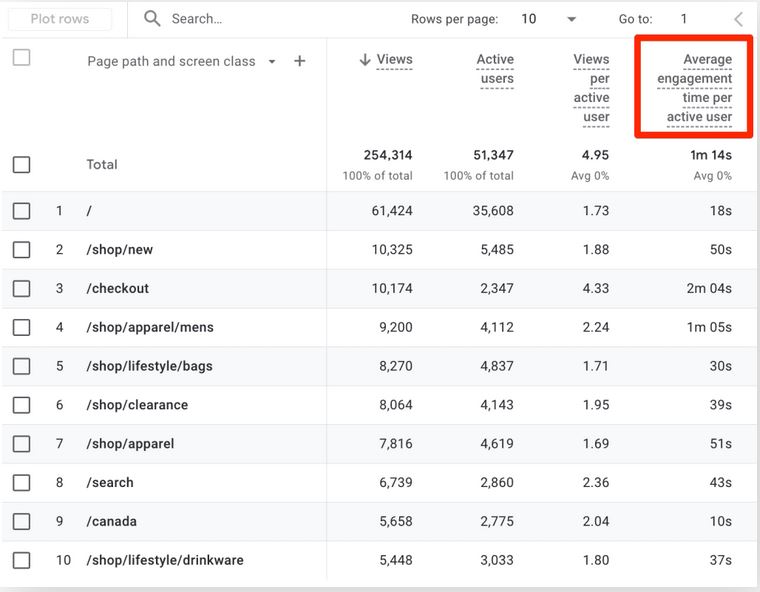Add a dimension with the plus icon
This screenshot has width=760, height=592.
[300, 61]
